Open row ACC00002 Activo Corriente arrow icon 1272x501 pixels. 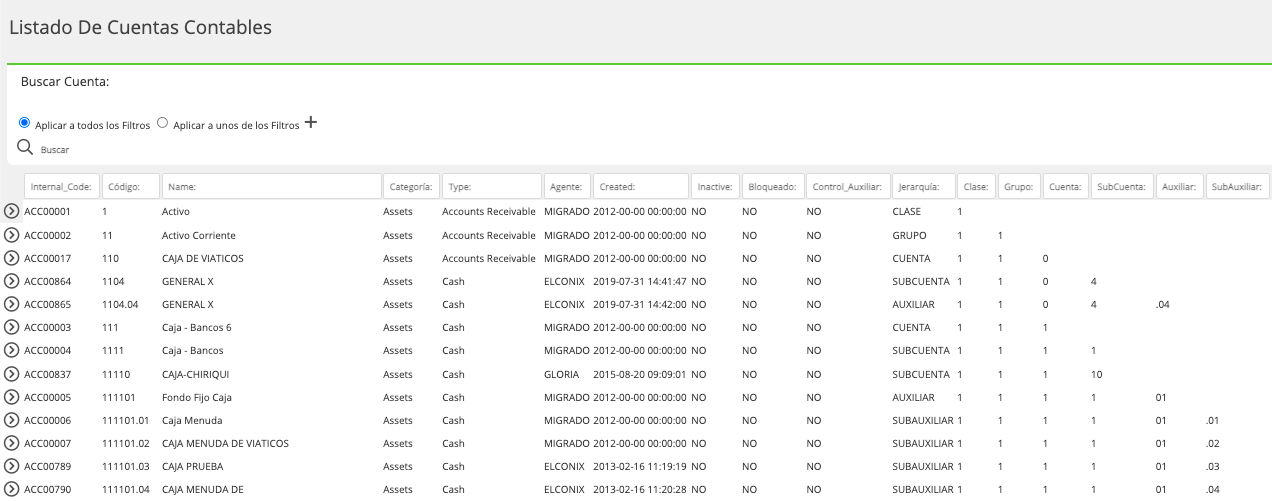pos(12,235)
